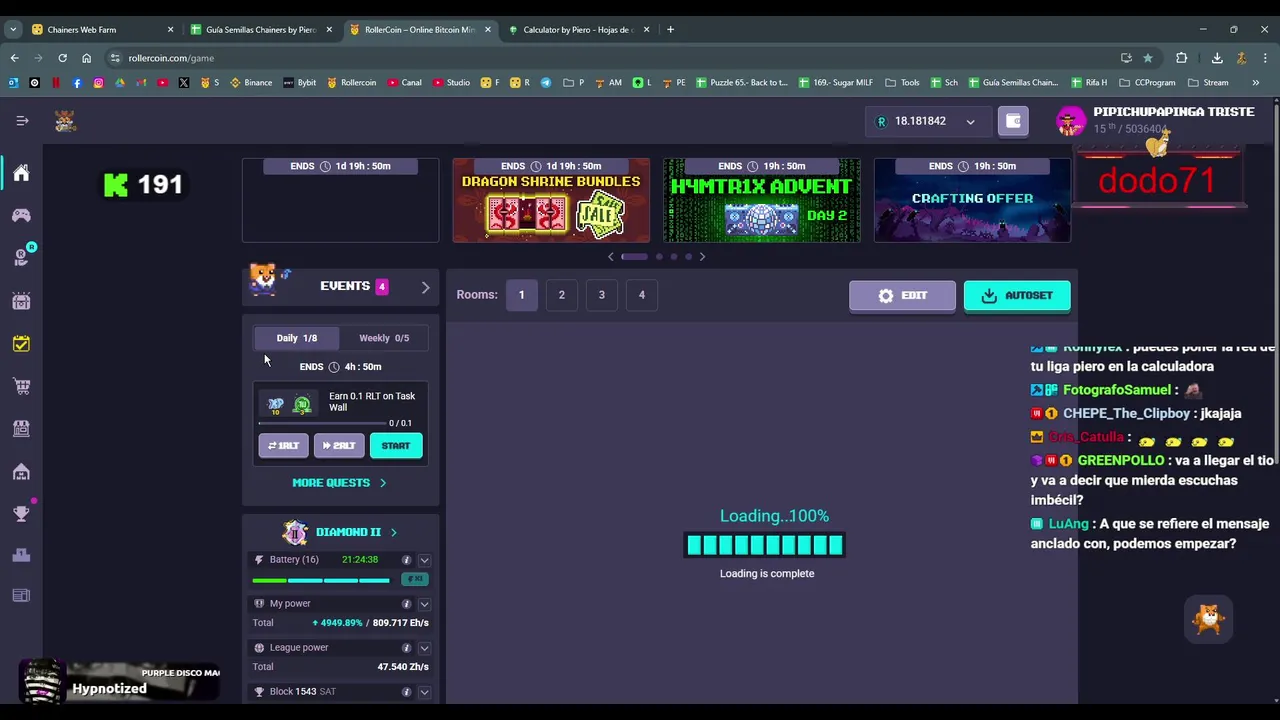
Task: Switch to Guía Semillas Chainers browser tab
Action: (260, 30)
